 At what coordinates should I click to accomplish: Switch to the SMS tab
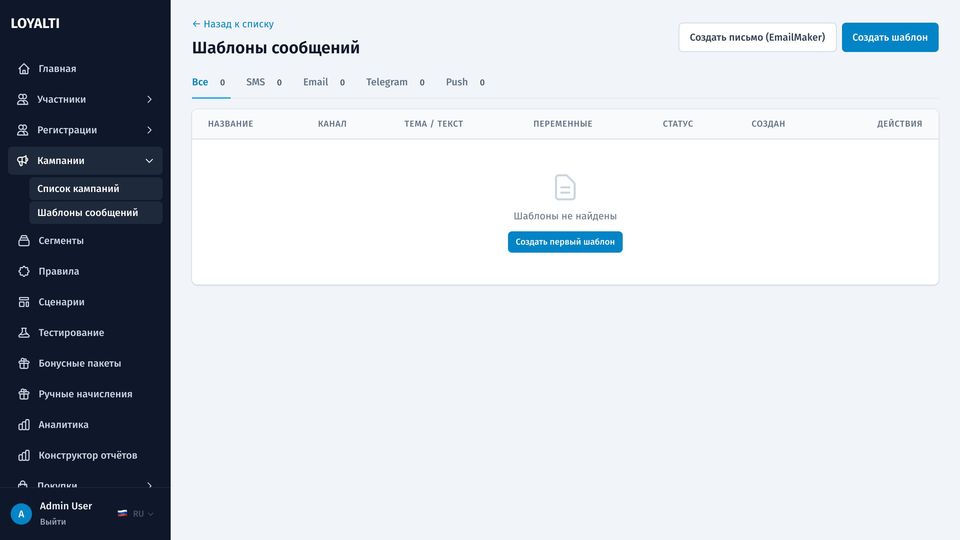coord(264,82)
